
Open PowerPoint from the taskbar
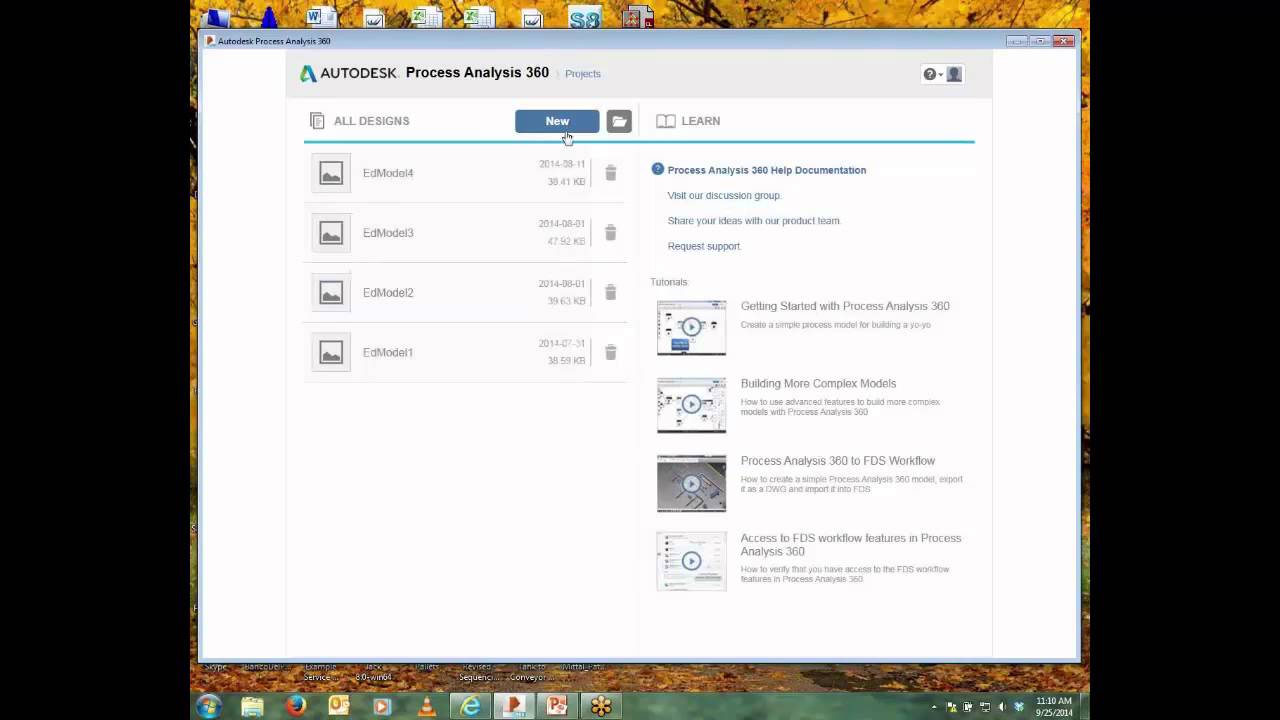click(557, 706)
